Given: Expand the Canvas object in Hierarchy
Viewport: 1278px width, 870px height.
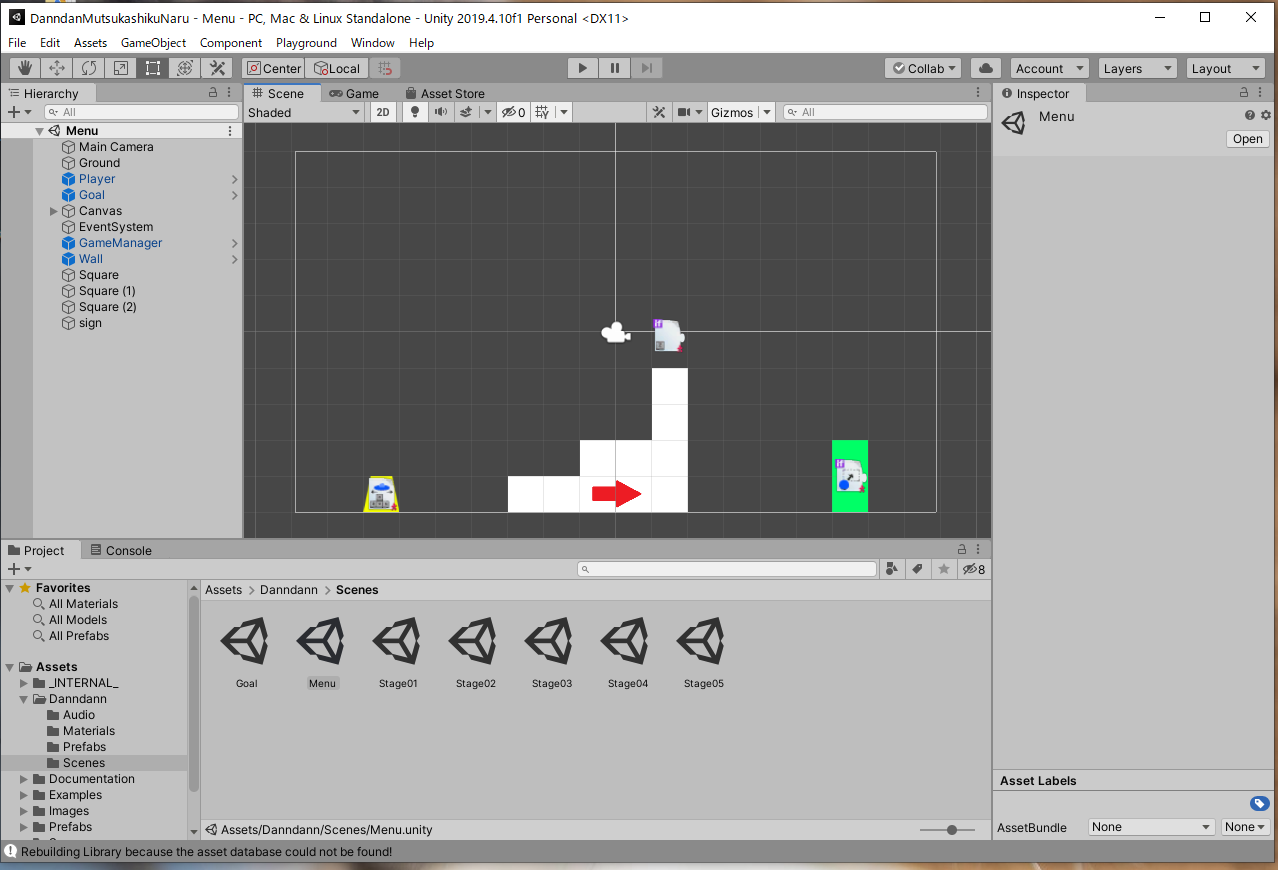Looking at the screenshot, I should pyautogui.click(x=54, y=211).
